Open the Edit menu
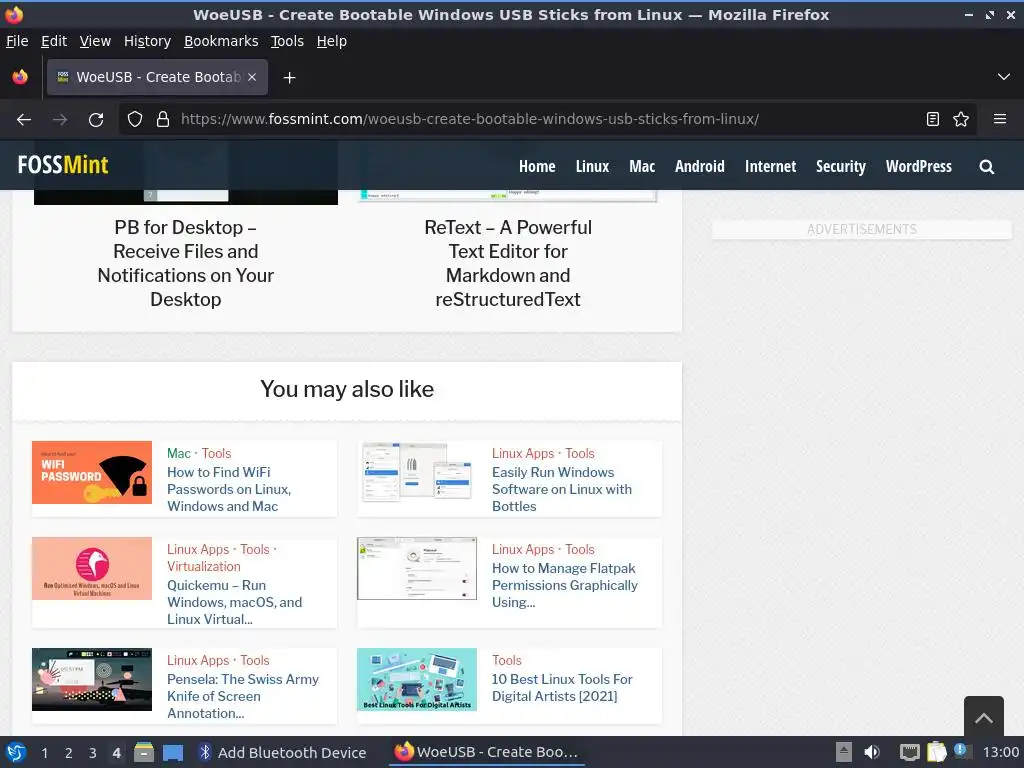The image size is (1024, 768). point(54,41)
